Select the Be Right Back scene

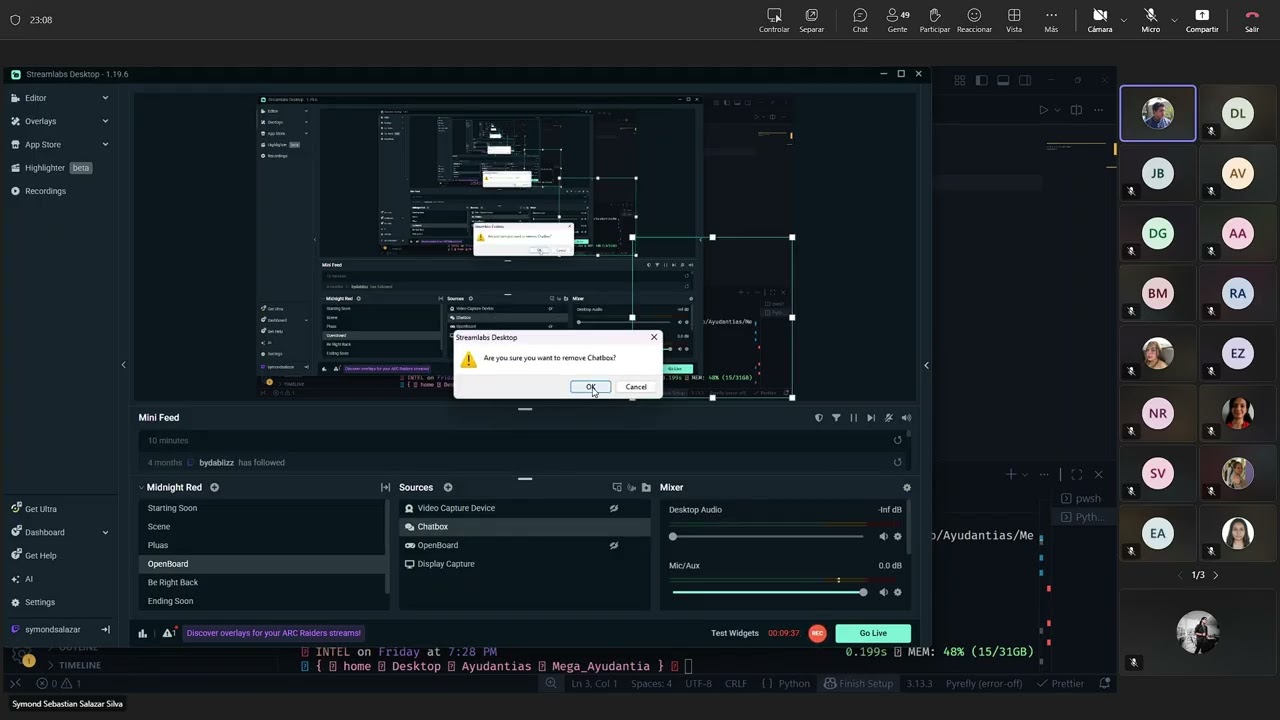[x=262, y=582]
